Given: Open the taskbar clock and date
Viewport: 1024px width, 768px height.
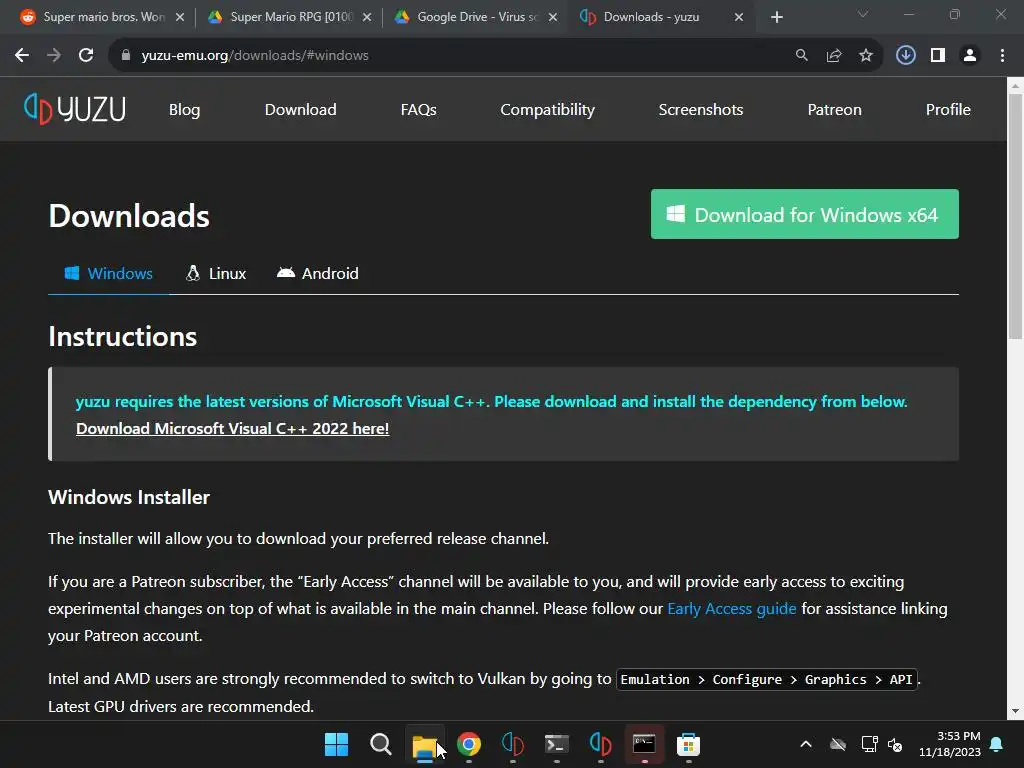Looking at the screenshot, I should click(950, 744).
